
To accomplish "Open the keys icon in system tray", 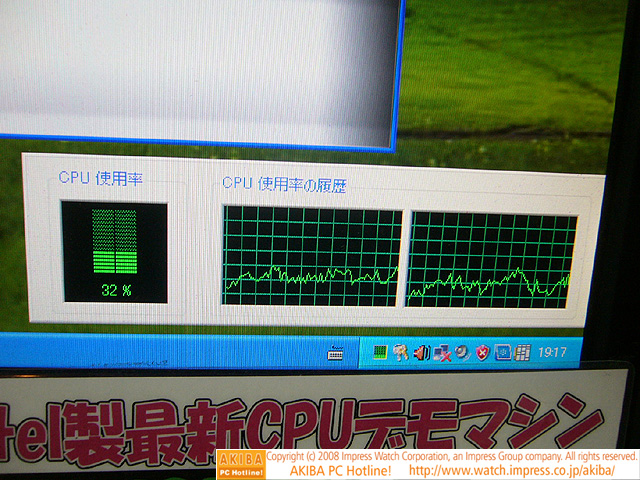I will point(400,351).
